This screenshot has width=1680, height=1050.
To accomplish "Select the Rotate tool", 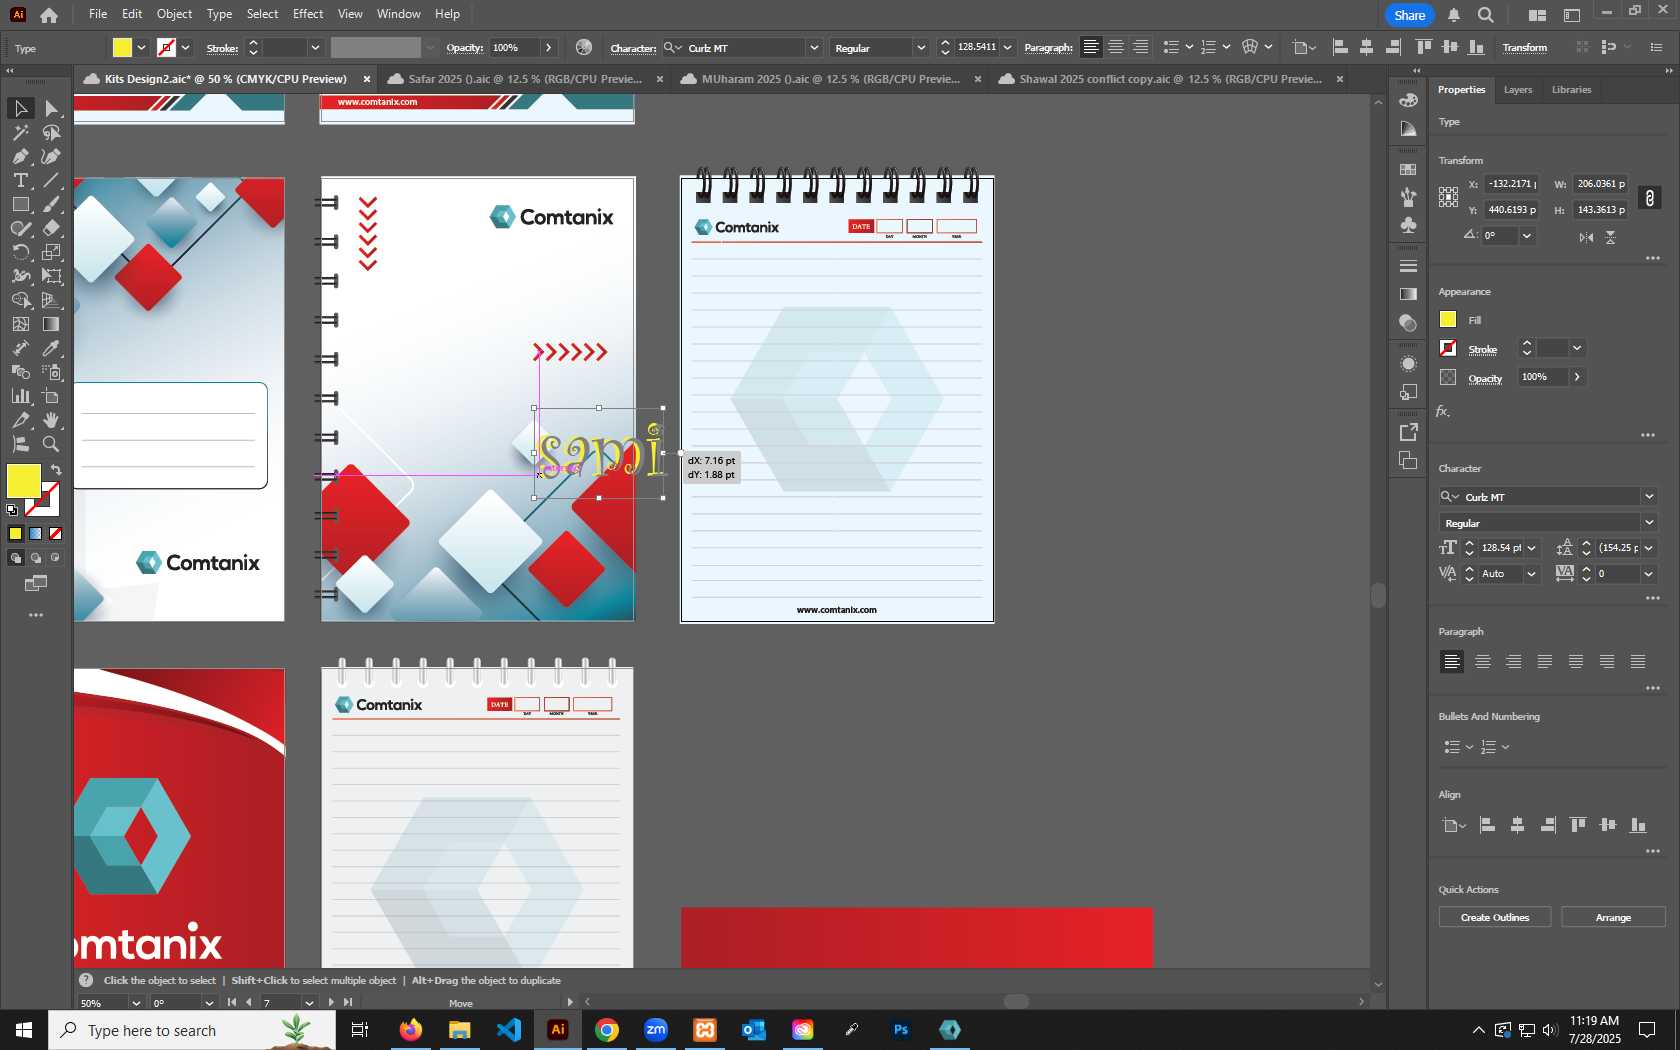I will coord(20,252).
